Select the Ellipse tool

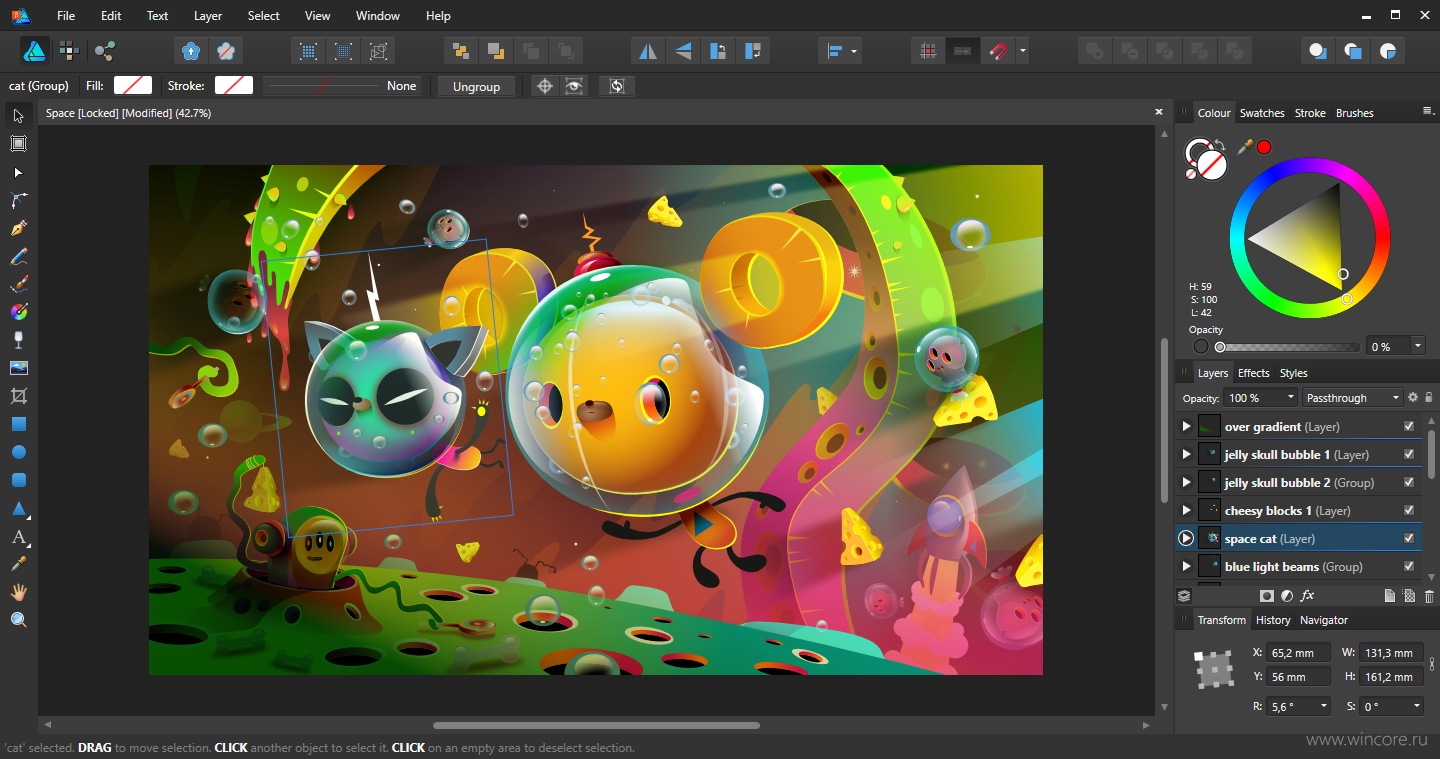click(18, 452)
